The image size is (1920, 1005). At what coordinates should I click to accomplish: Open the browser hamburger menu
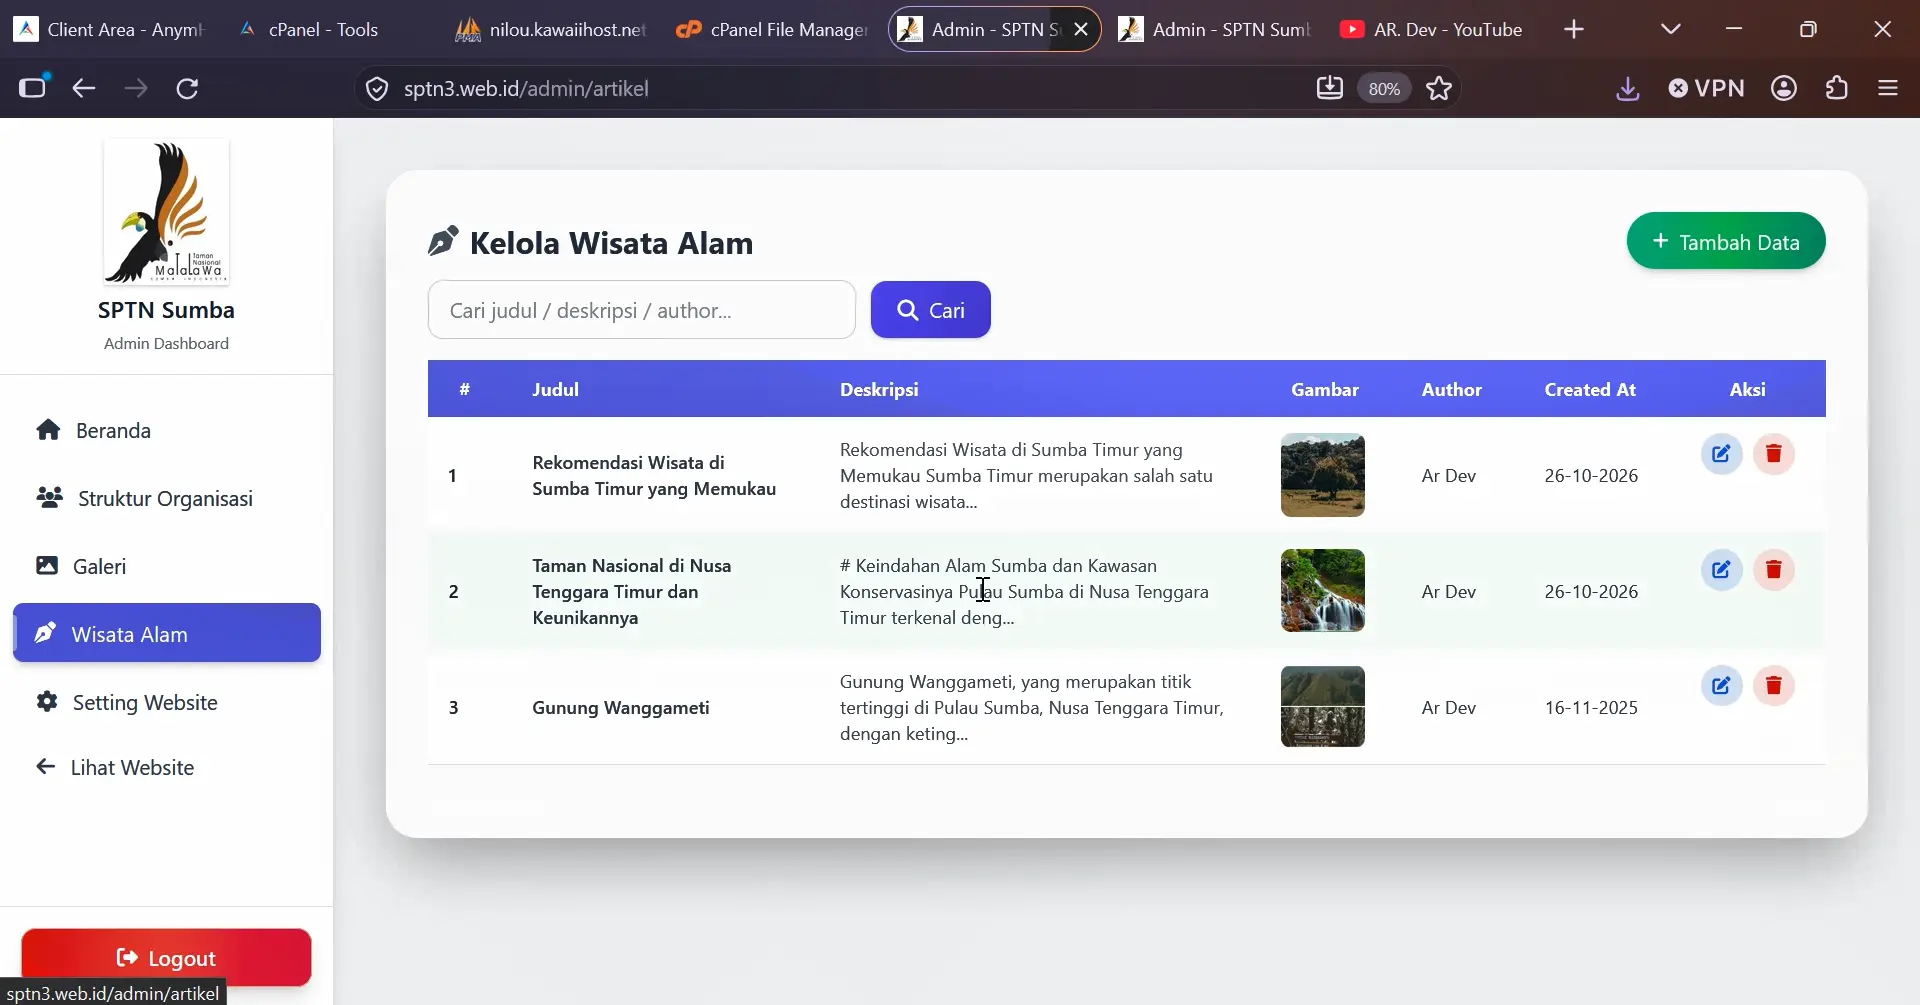(1888, 88)
